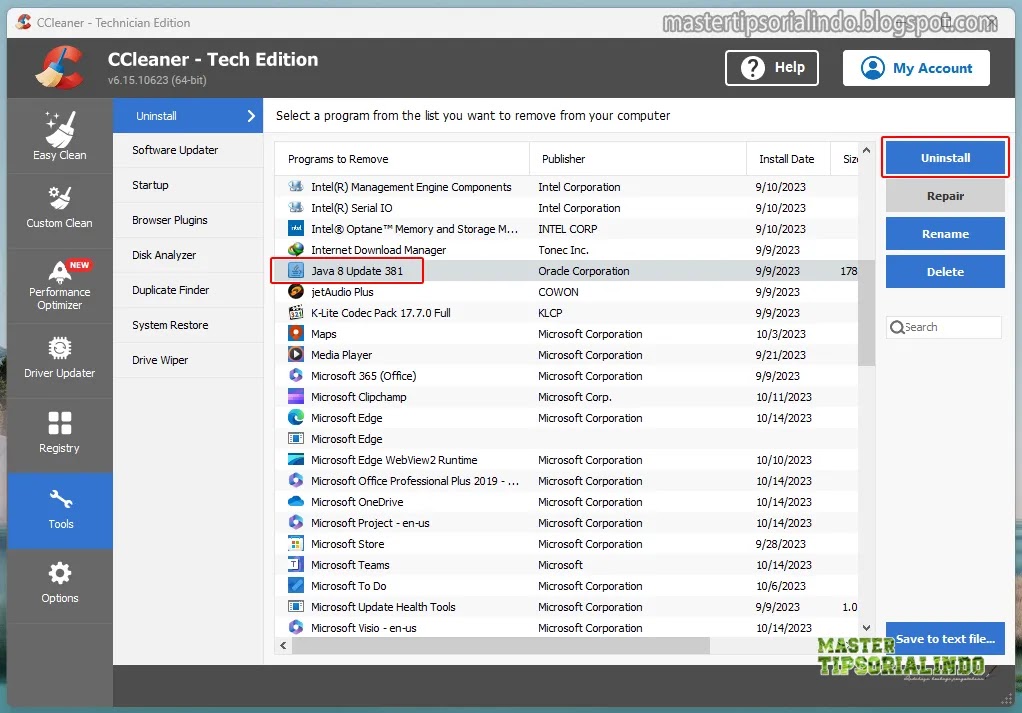Click the Maps app icon
The height and width of the screenshot is (713, 1022).
296,334
